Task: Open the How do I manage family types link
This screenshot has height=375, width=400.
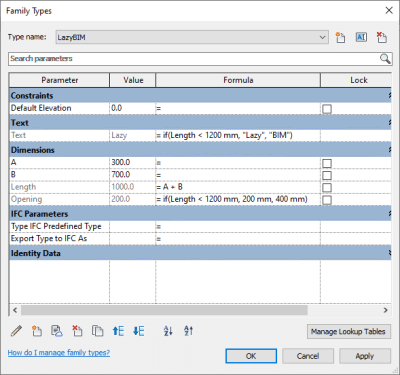Action: click(59, 353)
